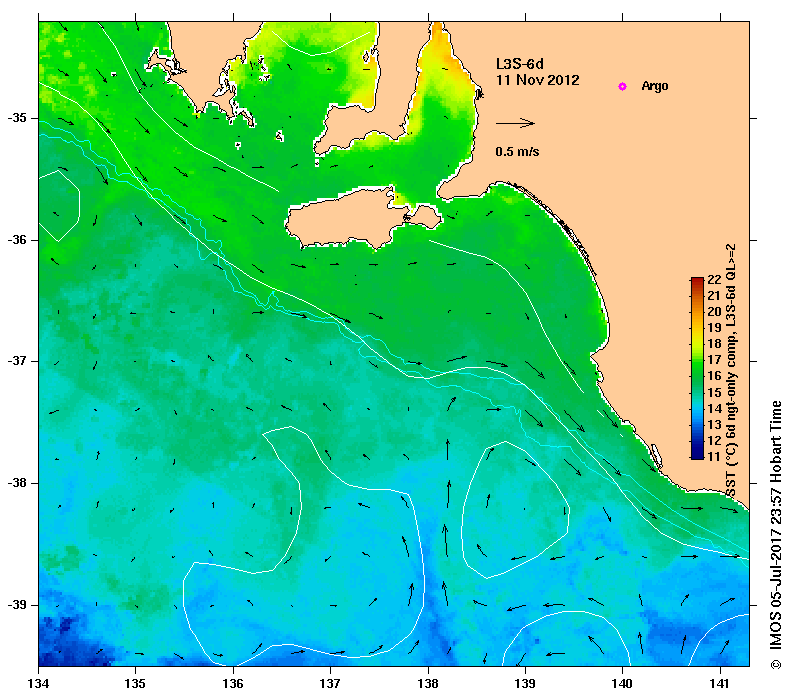791x700 pixels.
Task: Click the '21' color bar value
Action: tap(714, 296)
